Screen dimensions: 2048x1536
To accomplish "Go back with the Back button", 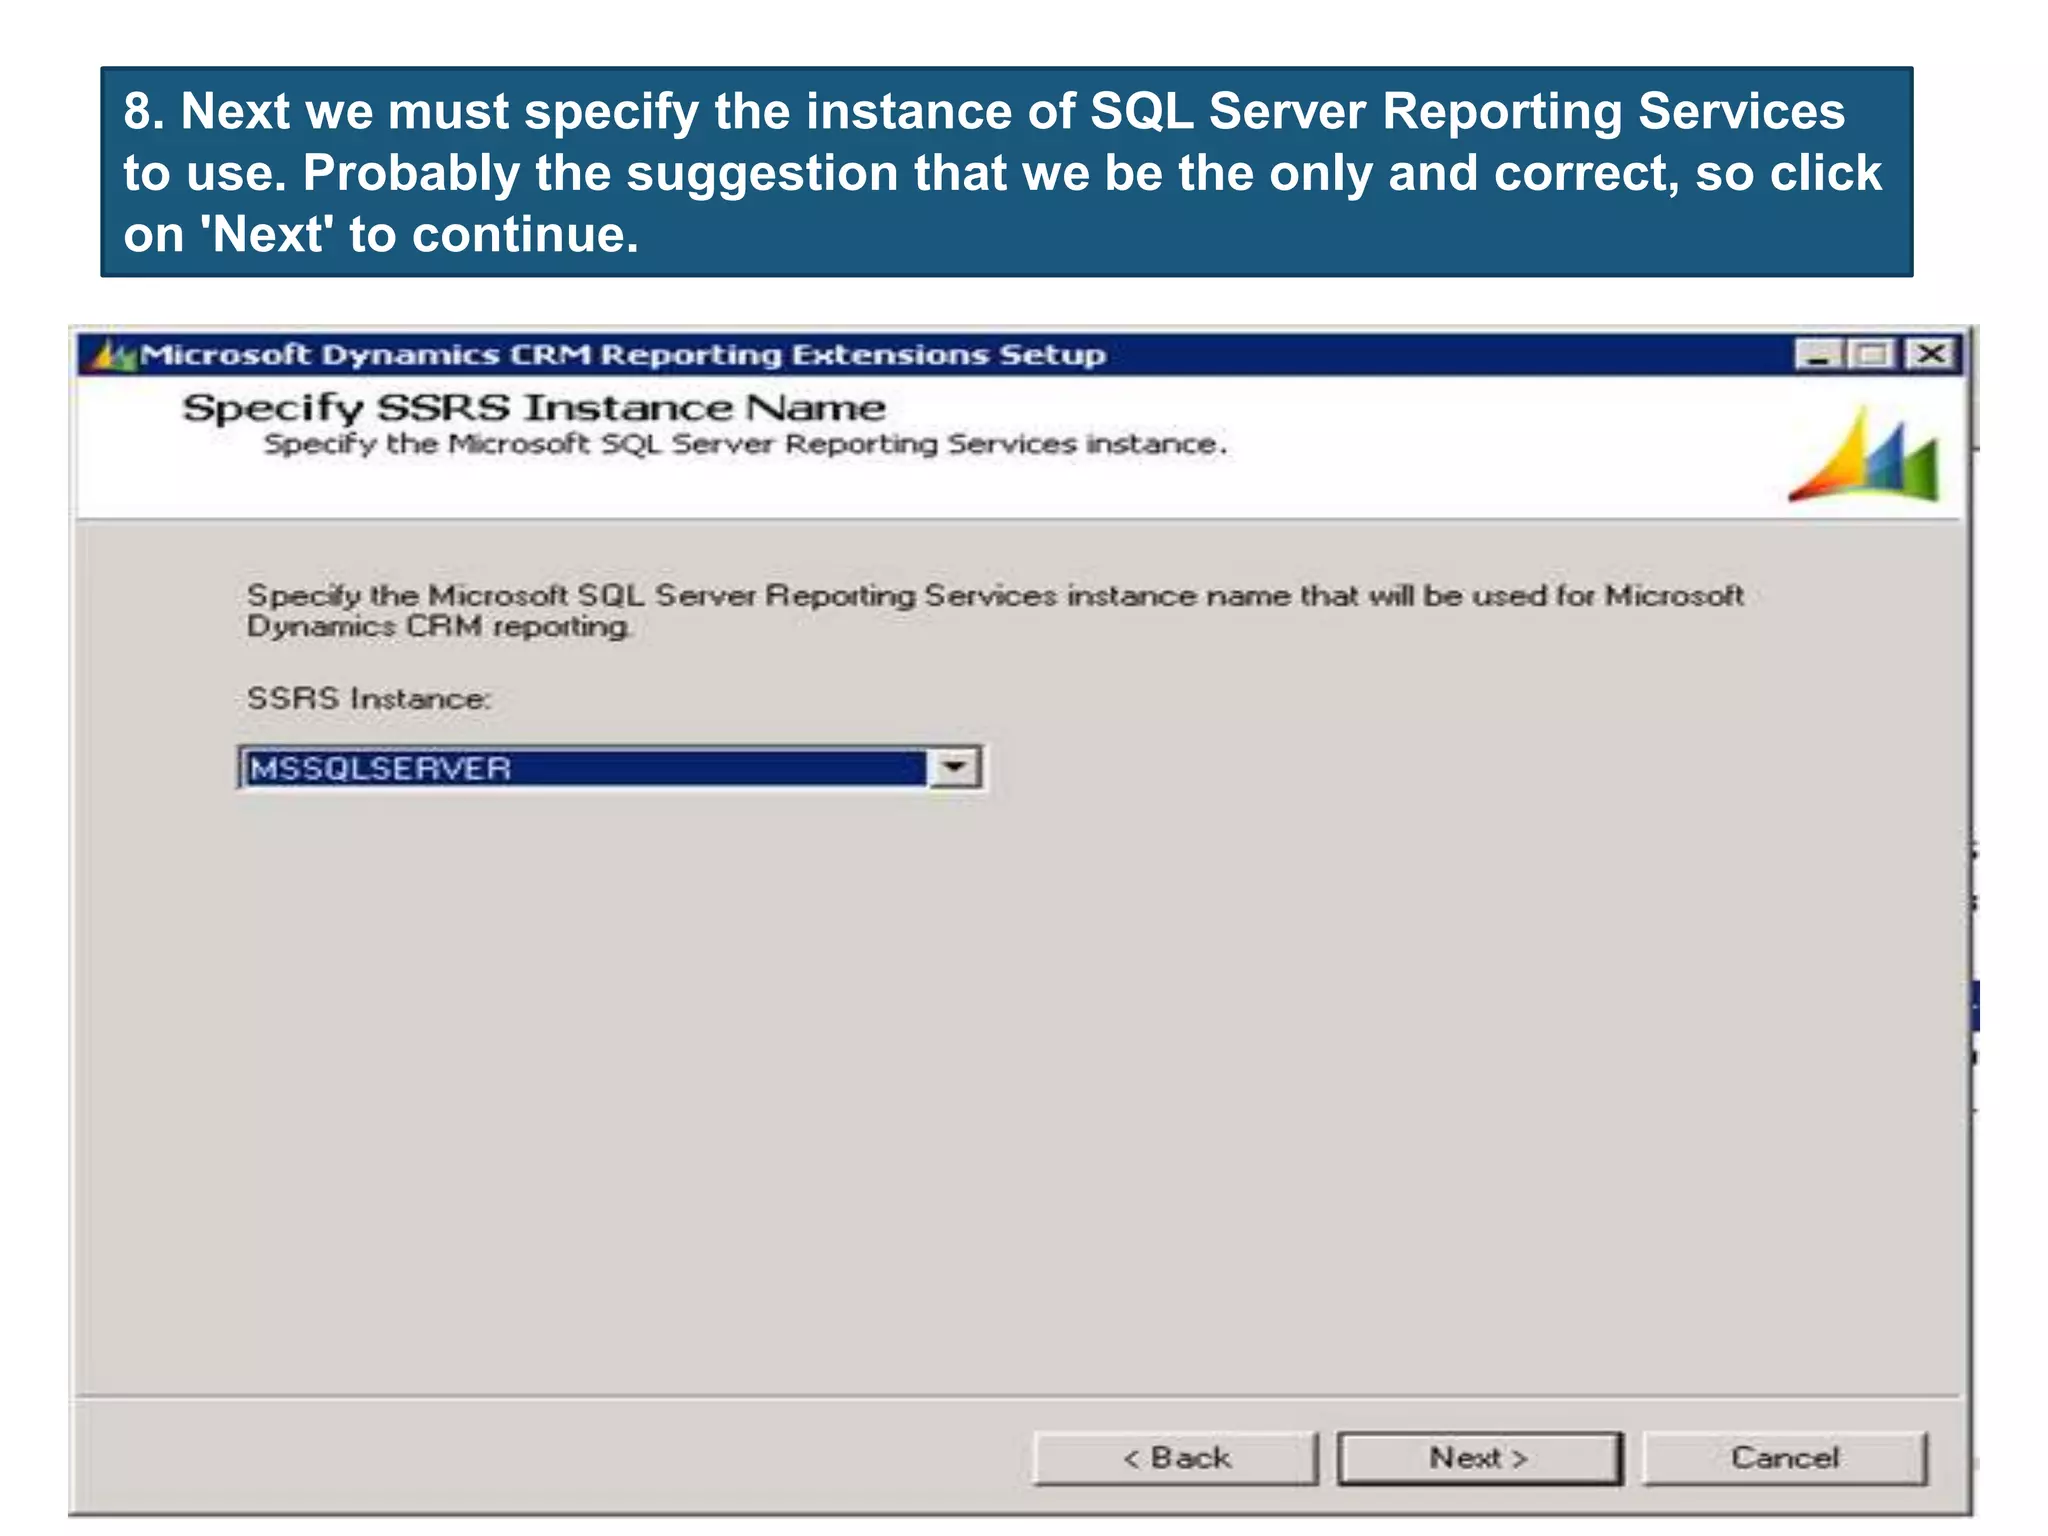I will [1176, 1458].
